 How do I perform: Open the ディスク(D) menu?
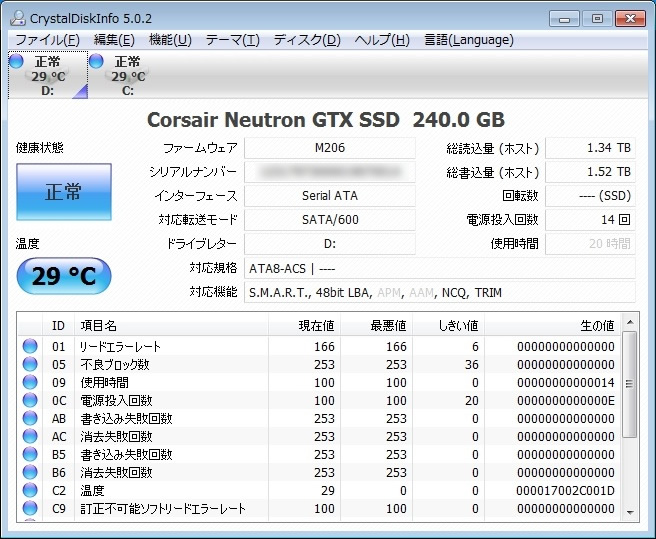(x=307, y=40)
